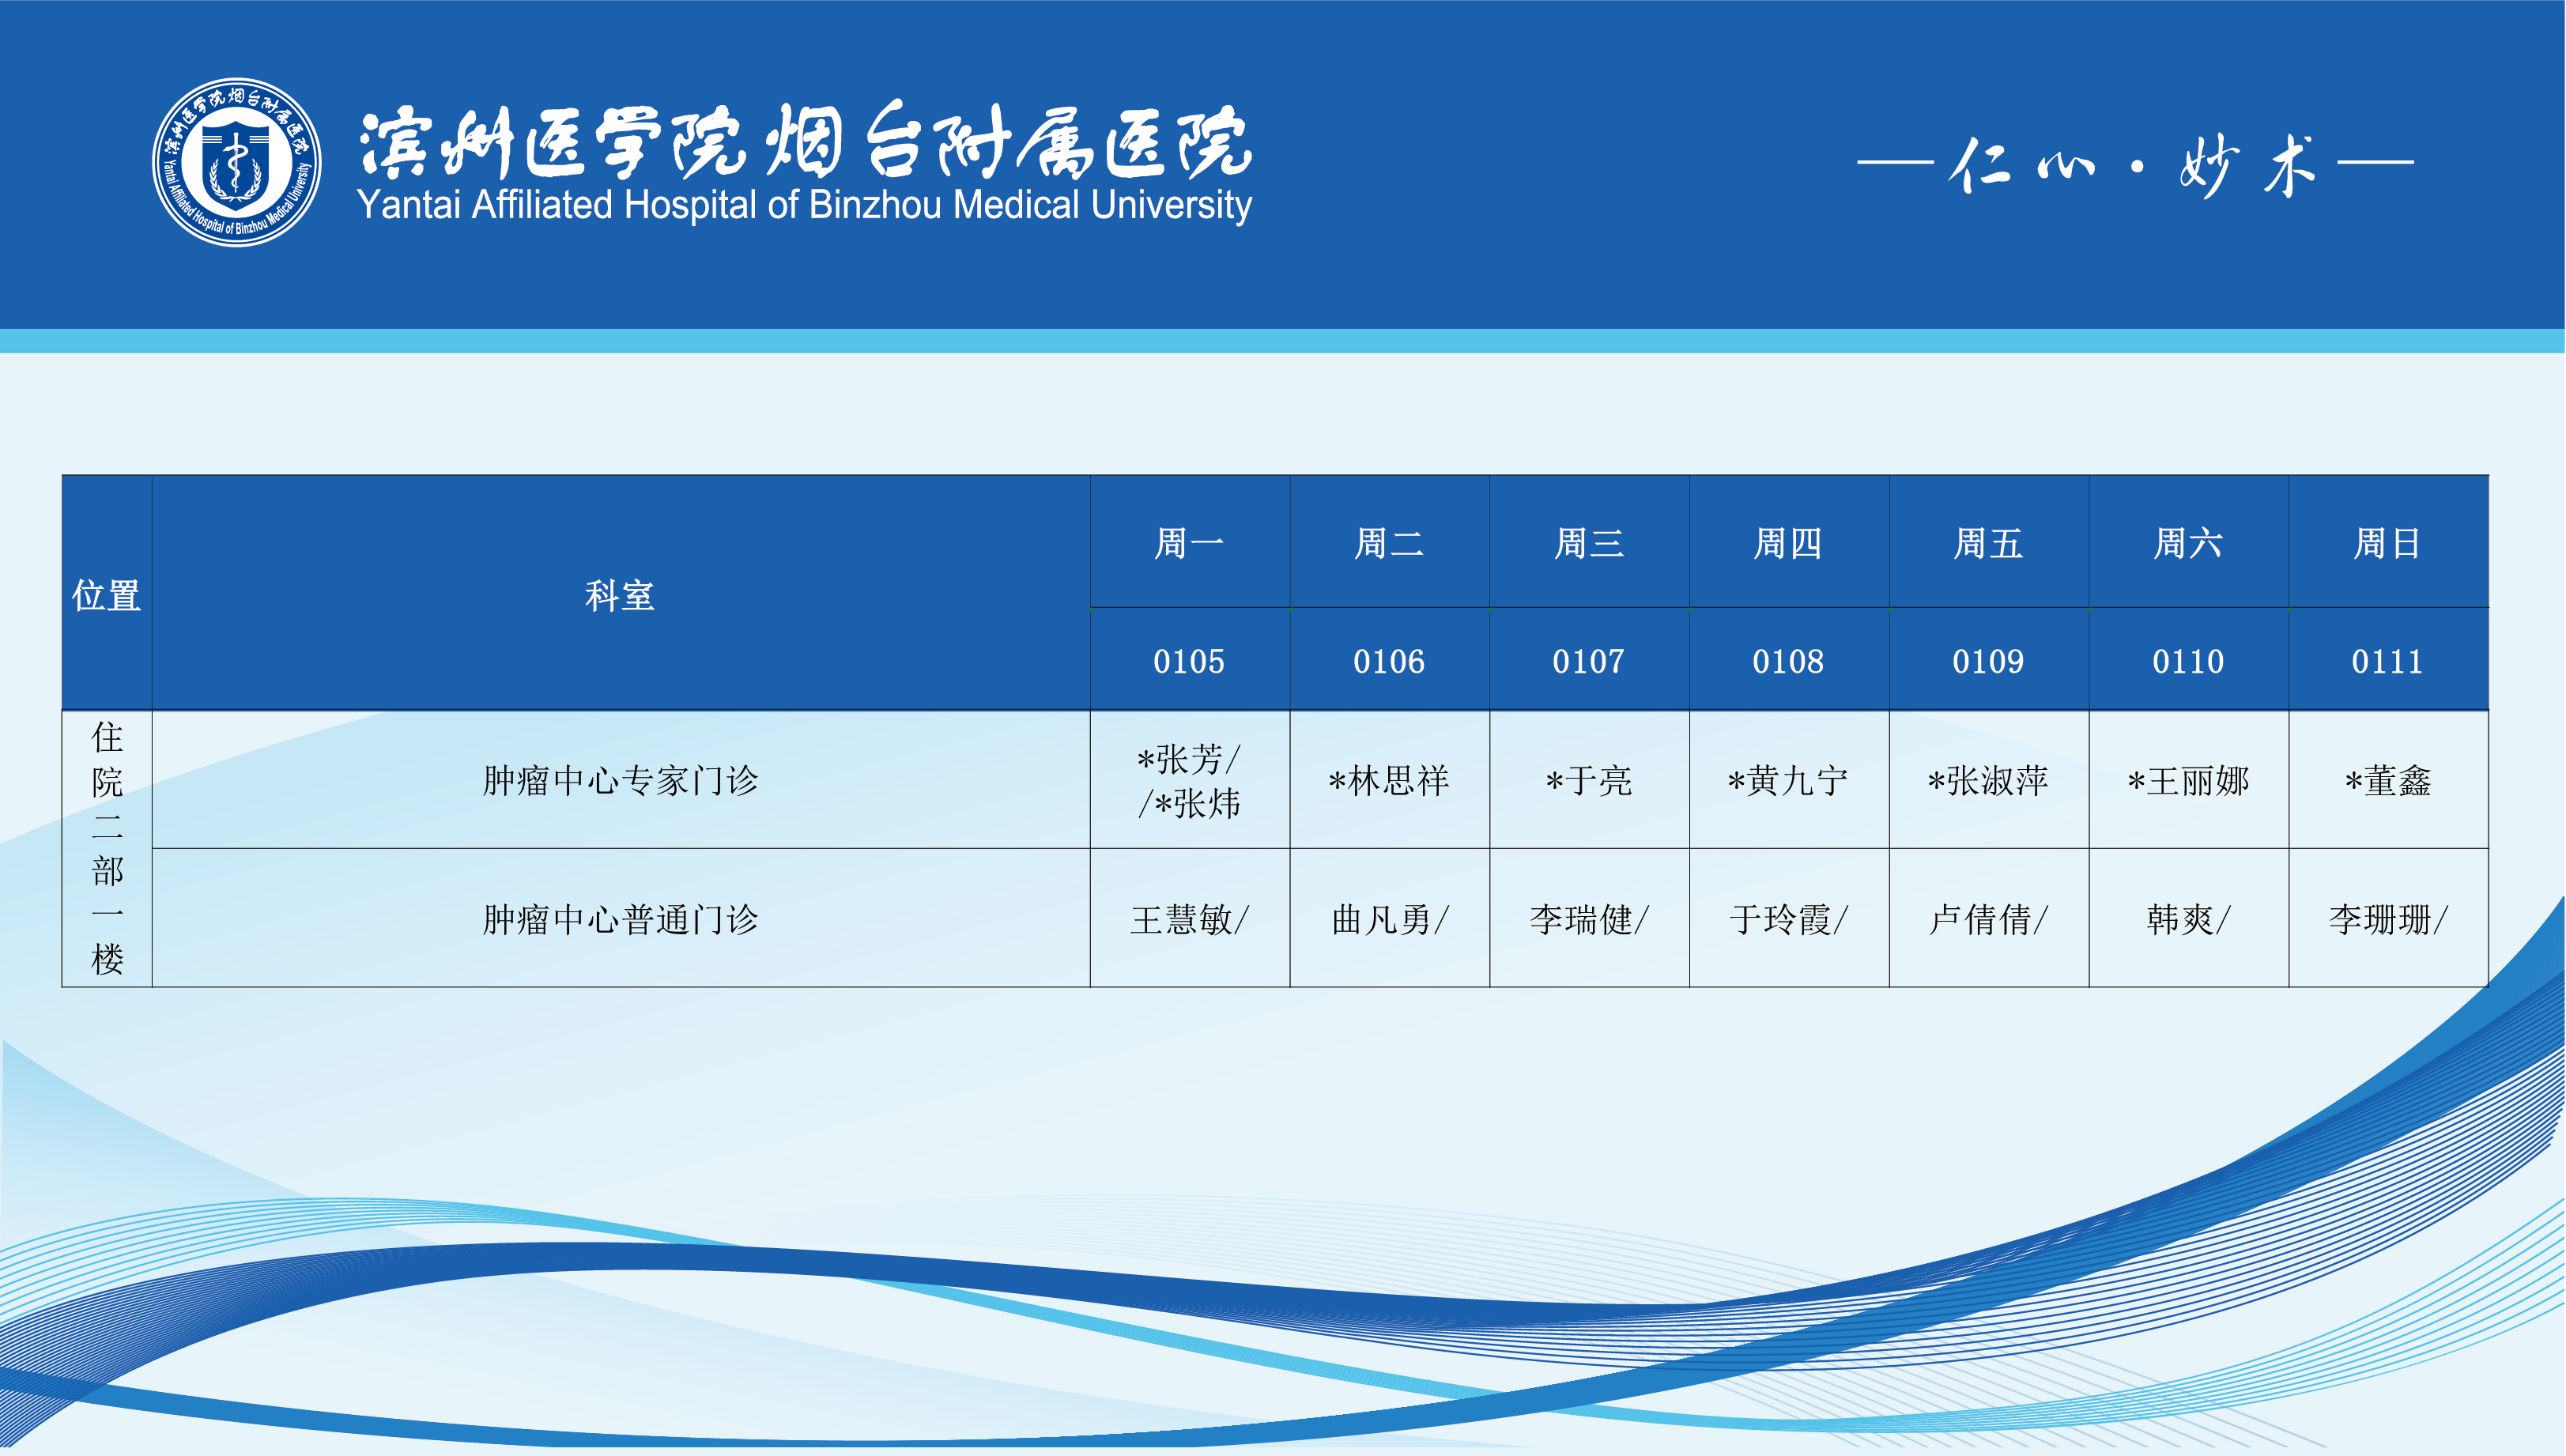Click the 位置 header cell
Viewport: 2566px width, 1456px height.
(106, 595)
